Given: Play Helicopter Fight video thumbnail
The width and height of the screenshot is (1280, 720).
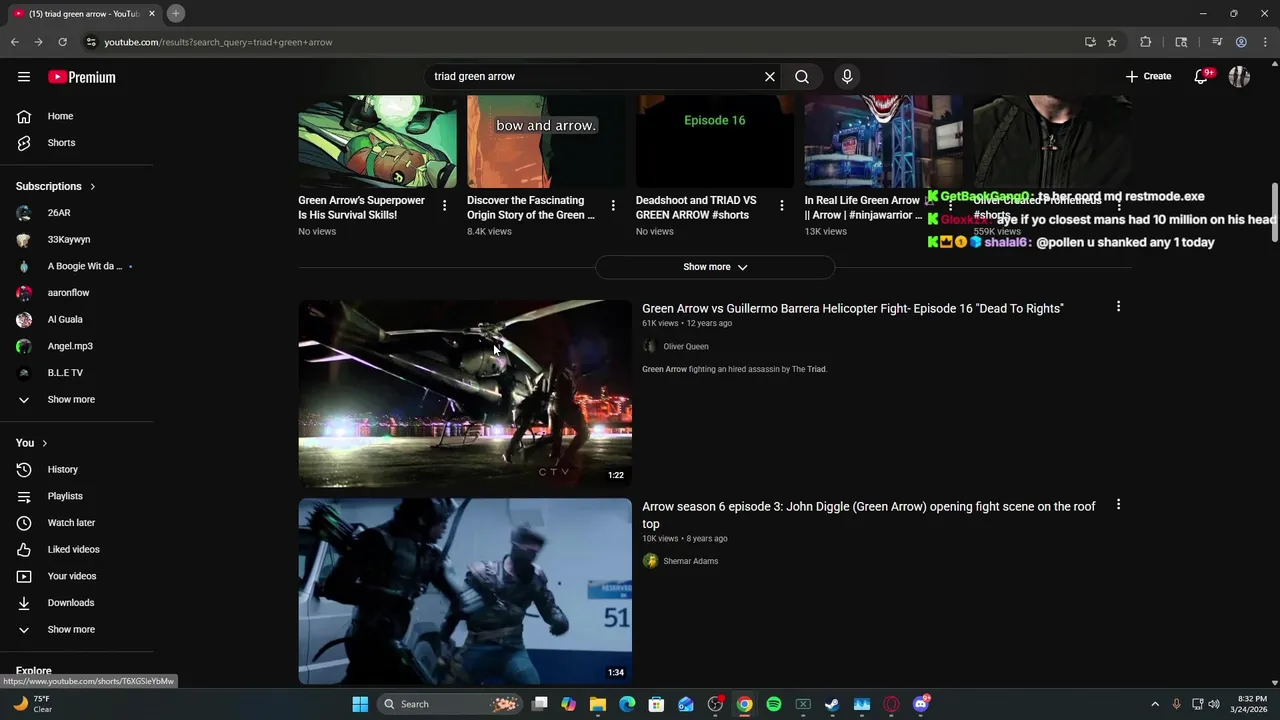Looking at the screenshot, I should pyautogui.click(x=465, y=393).
